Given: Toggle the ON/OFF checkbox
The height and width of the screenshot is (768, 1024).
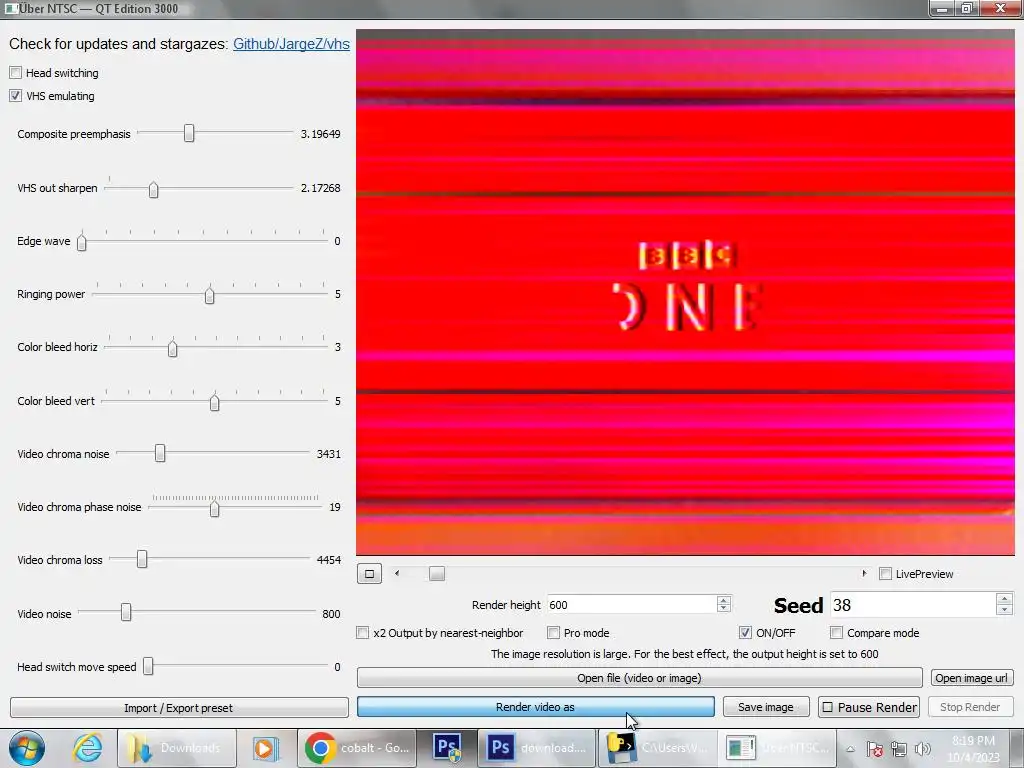Looking at the screenshot, I should tap(745, 633).
